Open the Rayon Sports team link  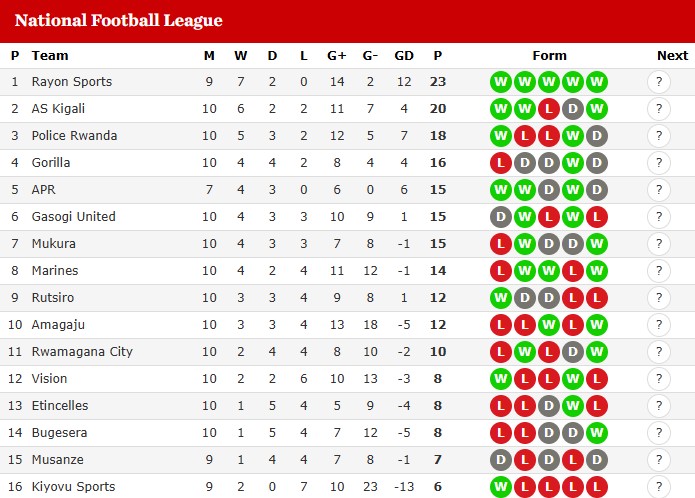tap(72, 82)
